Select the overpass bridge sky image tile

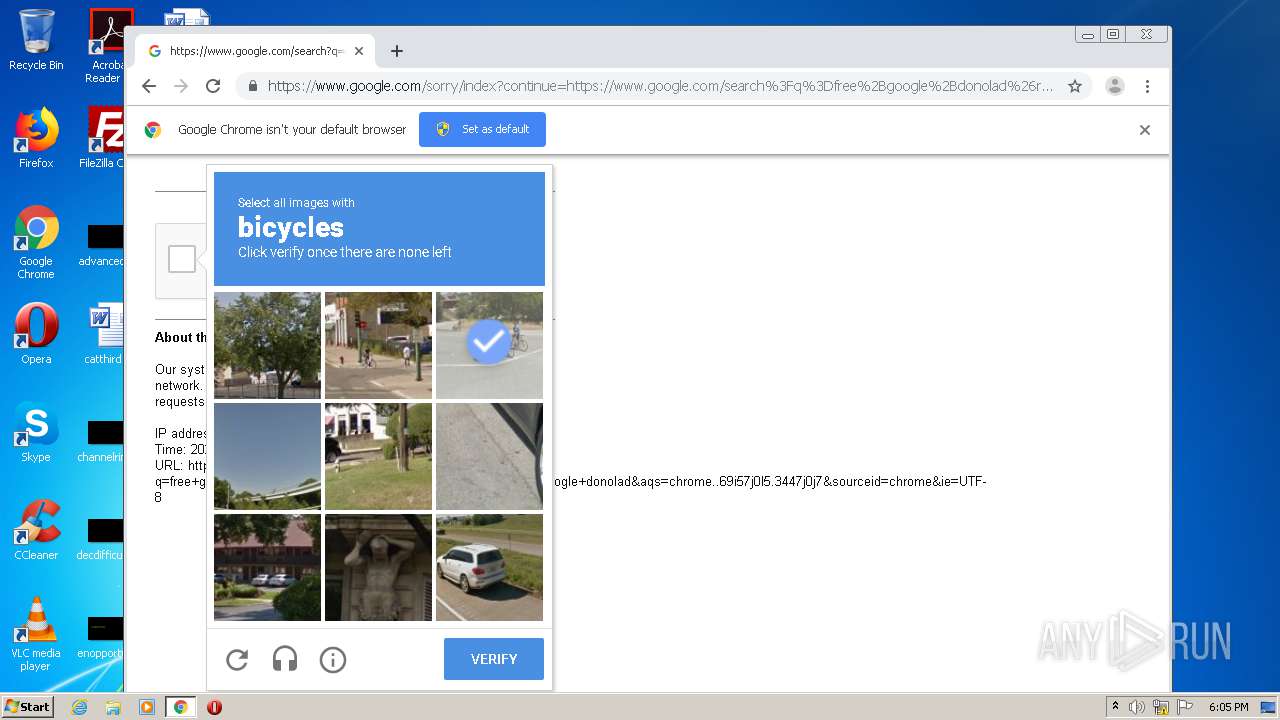pyautogui.click(x=267, y=456)
